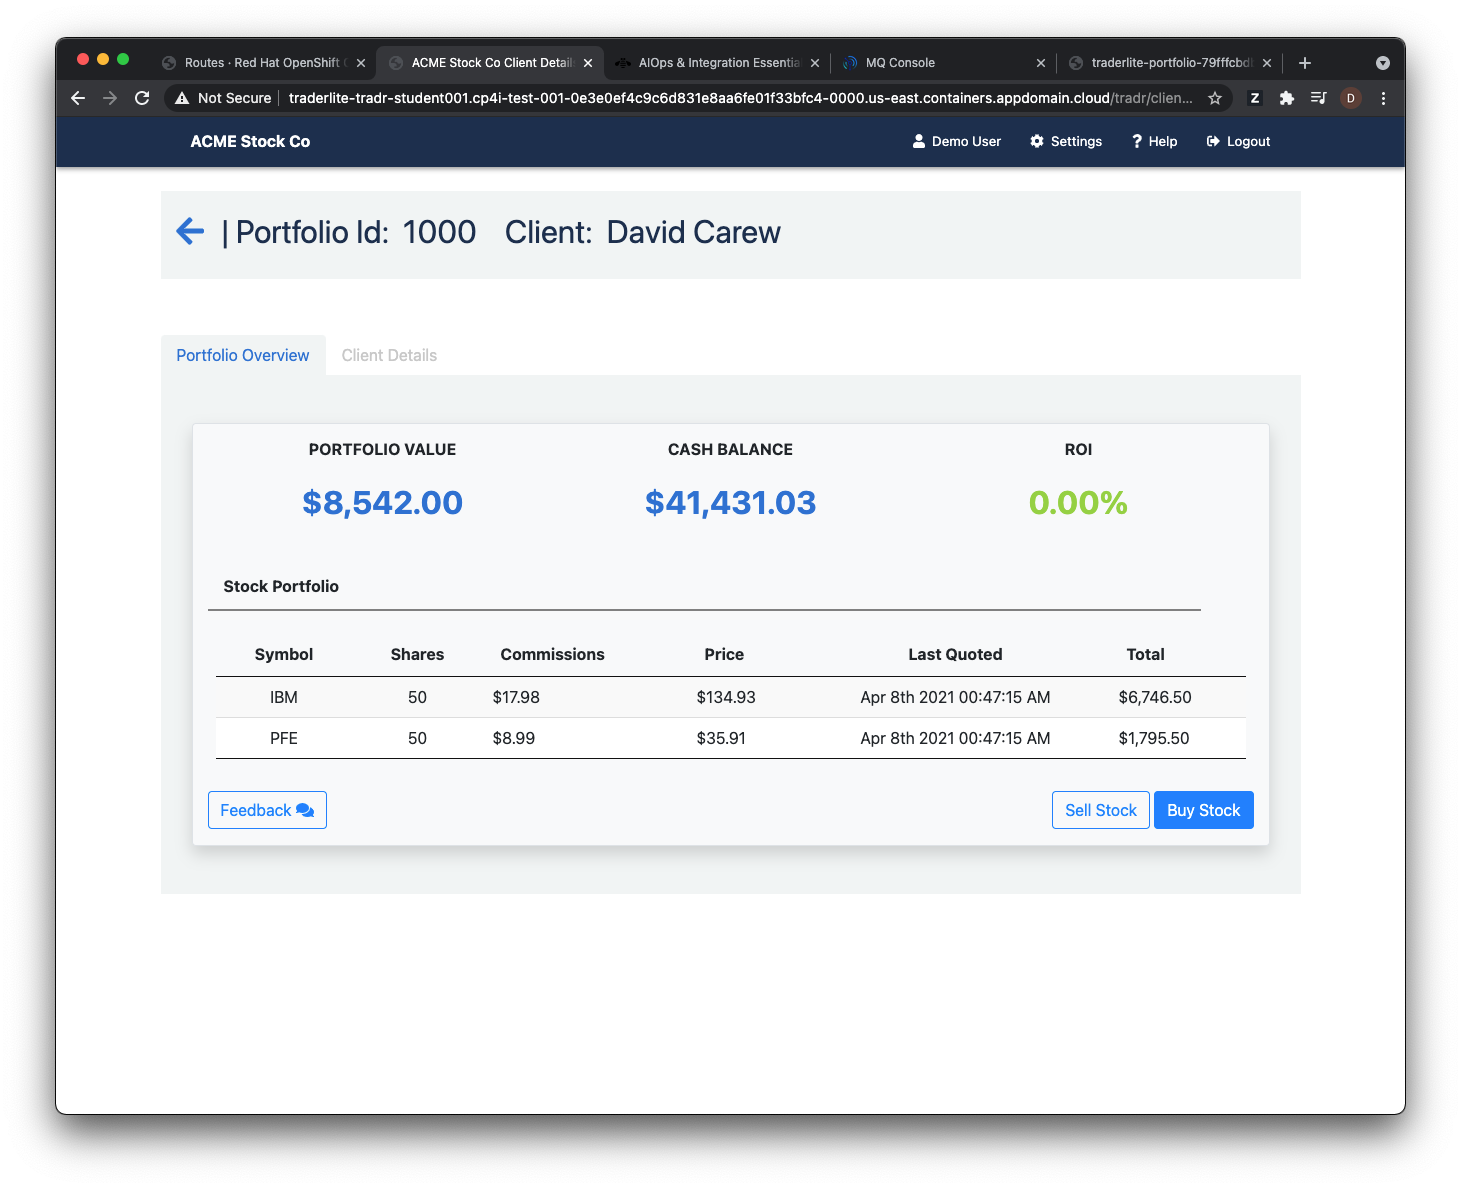The height and width of the screenshot is (1188, 1461).
Task: Open the Client Details tab
Action: (x=389, y=355)
